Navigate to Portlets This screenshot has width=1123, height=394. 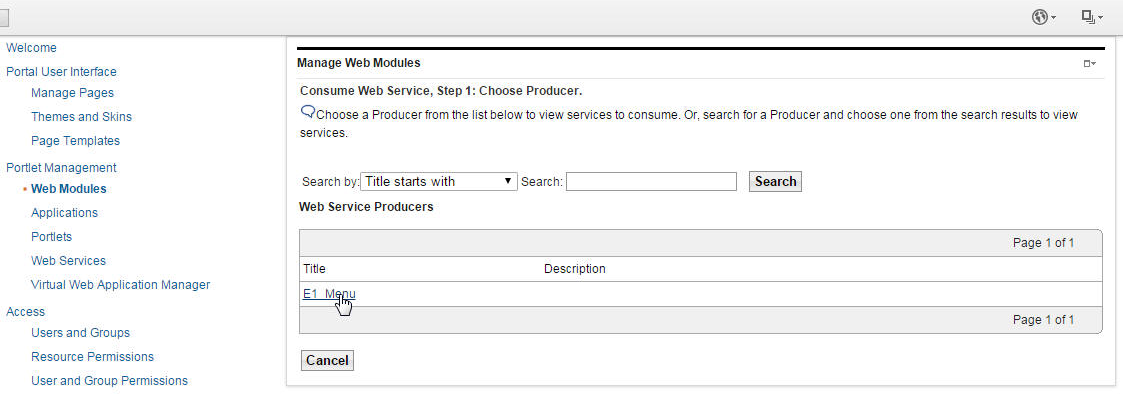pos(52,236)
